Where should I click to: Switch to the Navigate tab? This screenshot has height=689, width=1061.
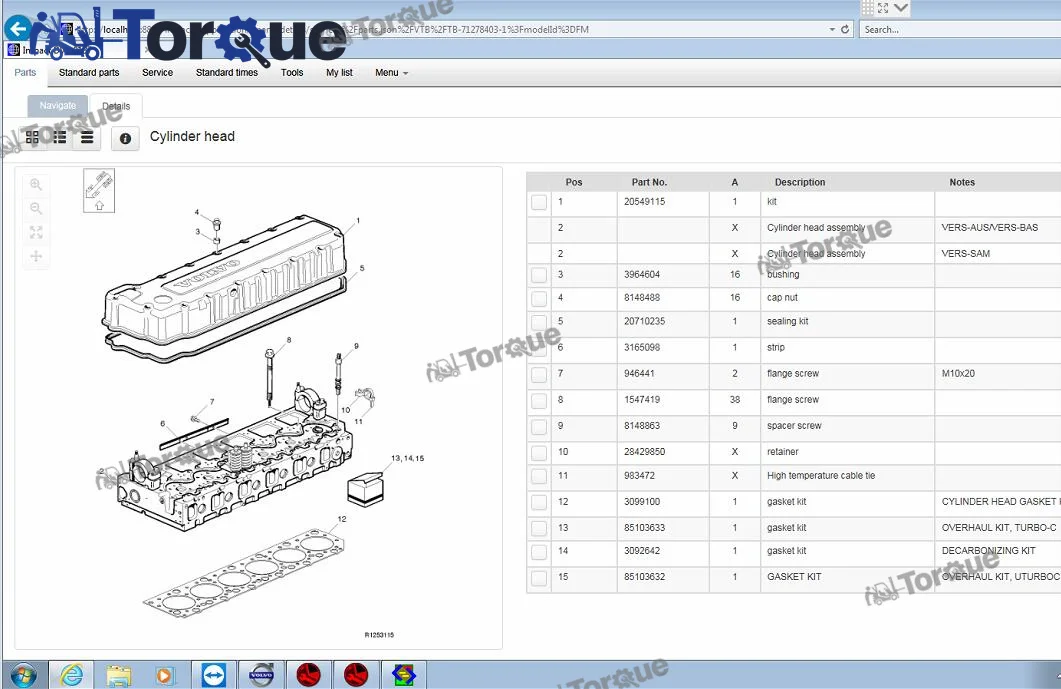coord(58,106)
